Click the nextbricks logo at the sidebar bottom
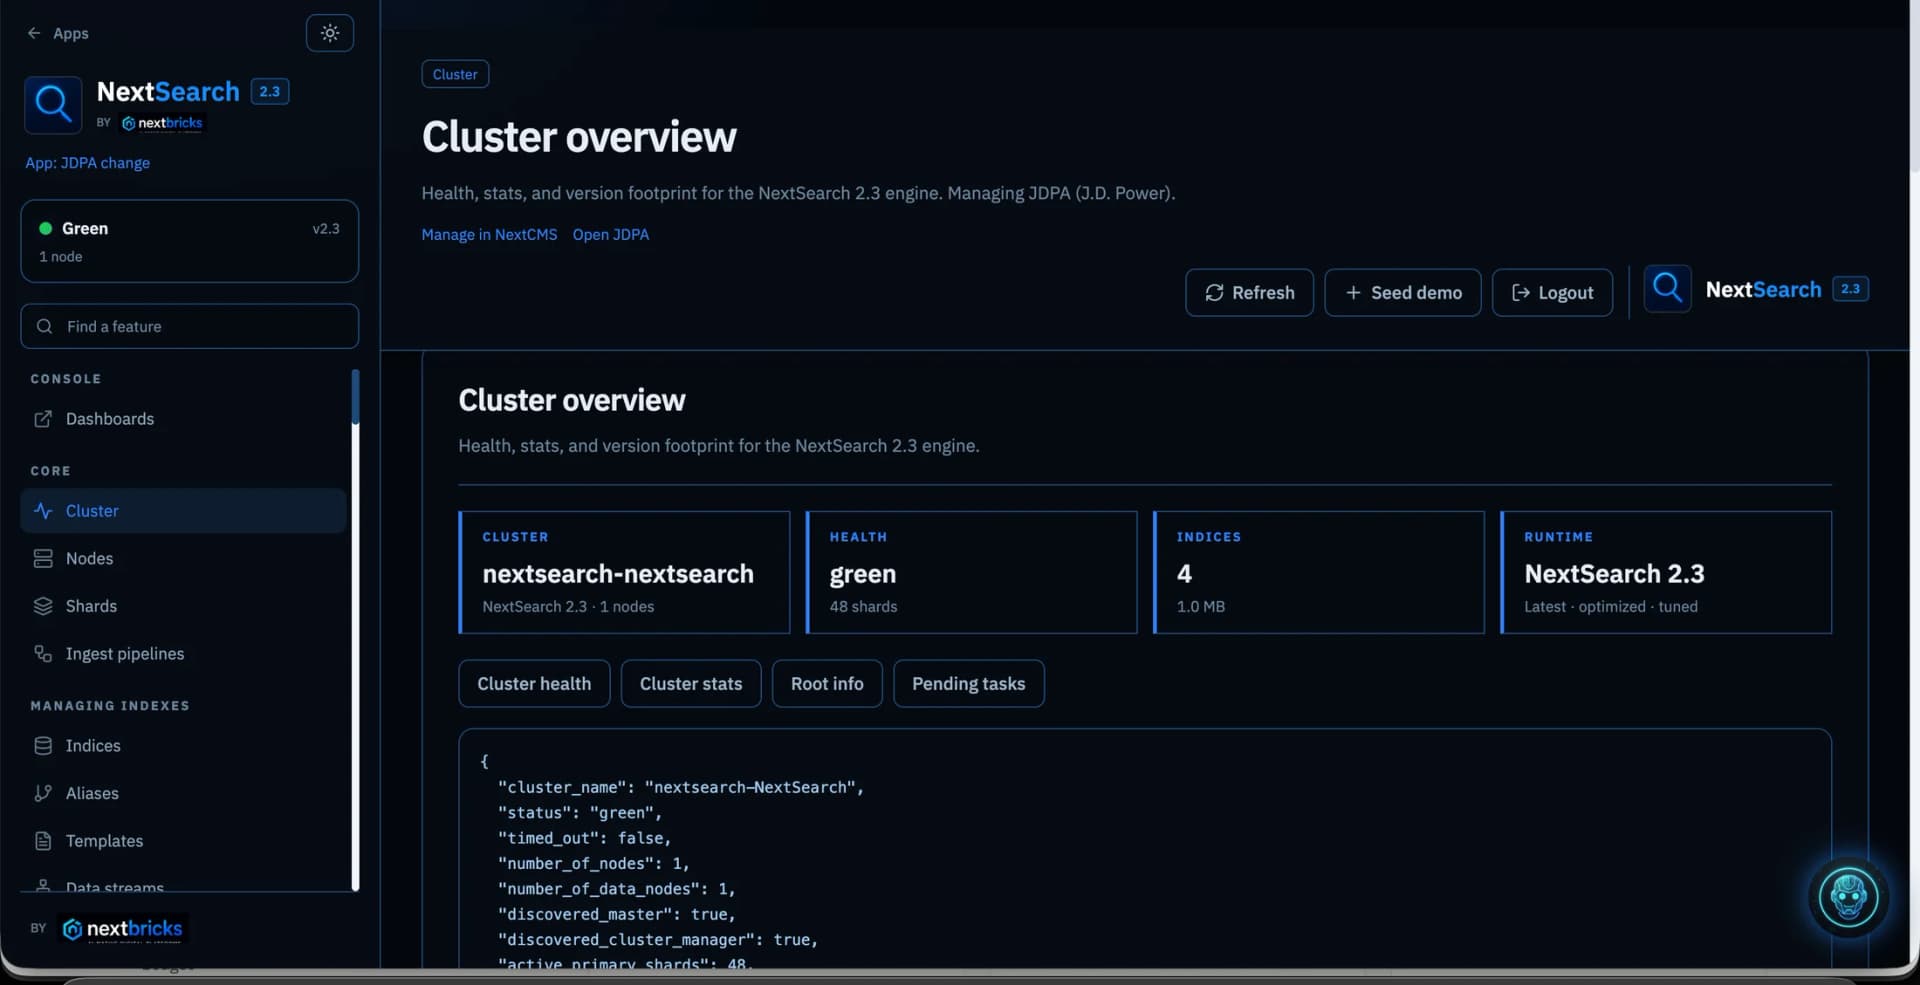This screenshot has height=985, width=1920. [123, 929]
